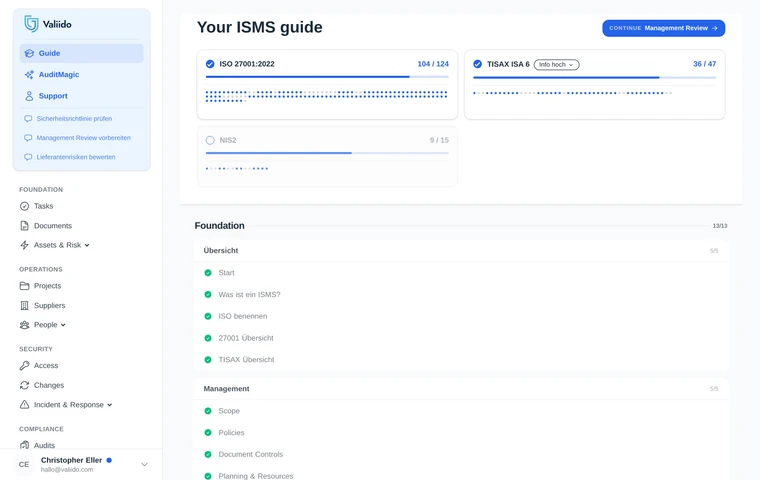This screenshot has height=480, width=768.
Task: Click the Documents file icon
Action: pos(24,226)
